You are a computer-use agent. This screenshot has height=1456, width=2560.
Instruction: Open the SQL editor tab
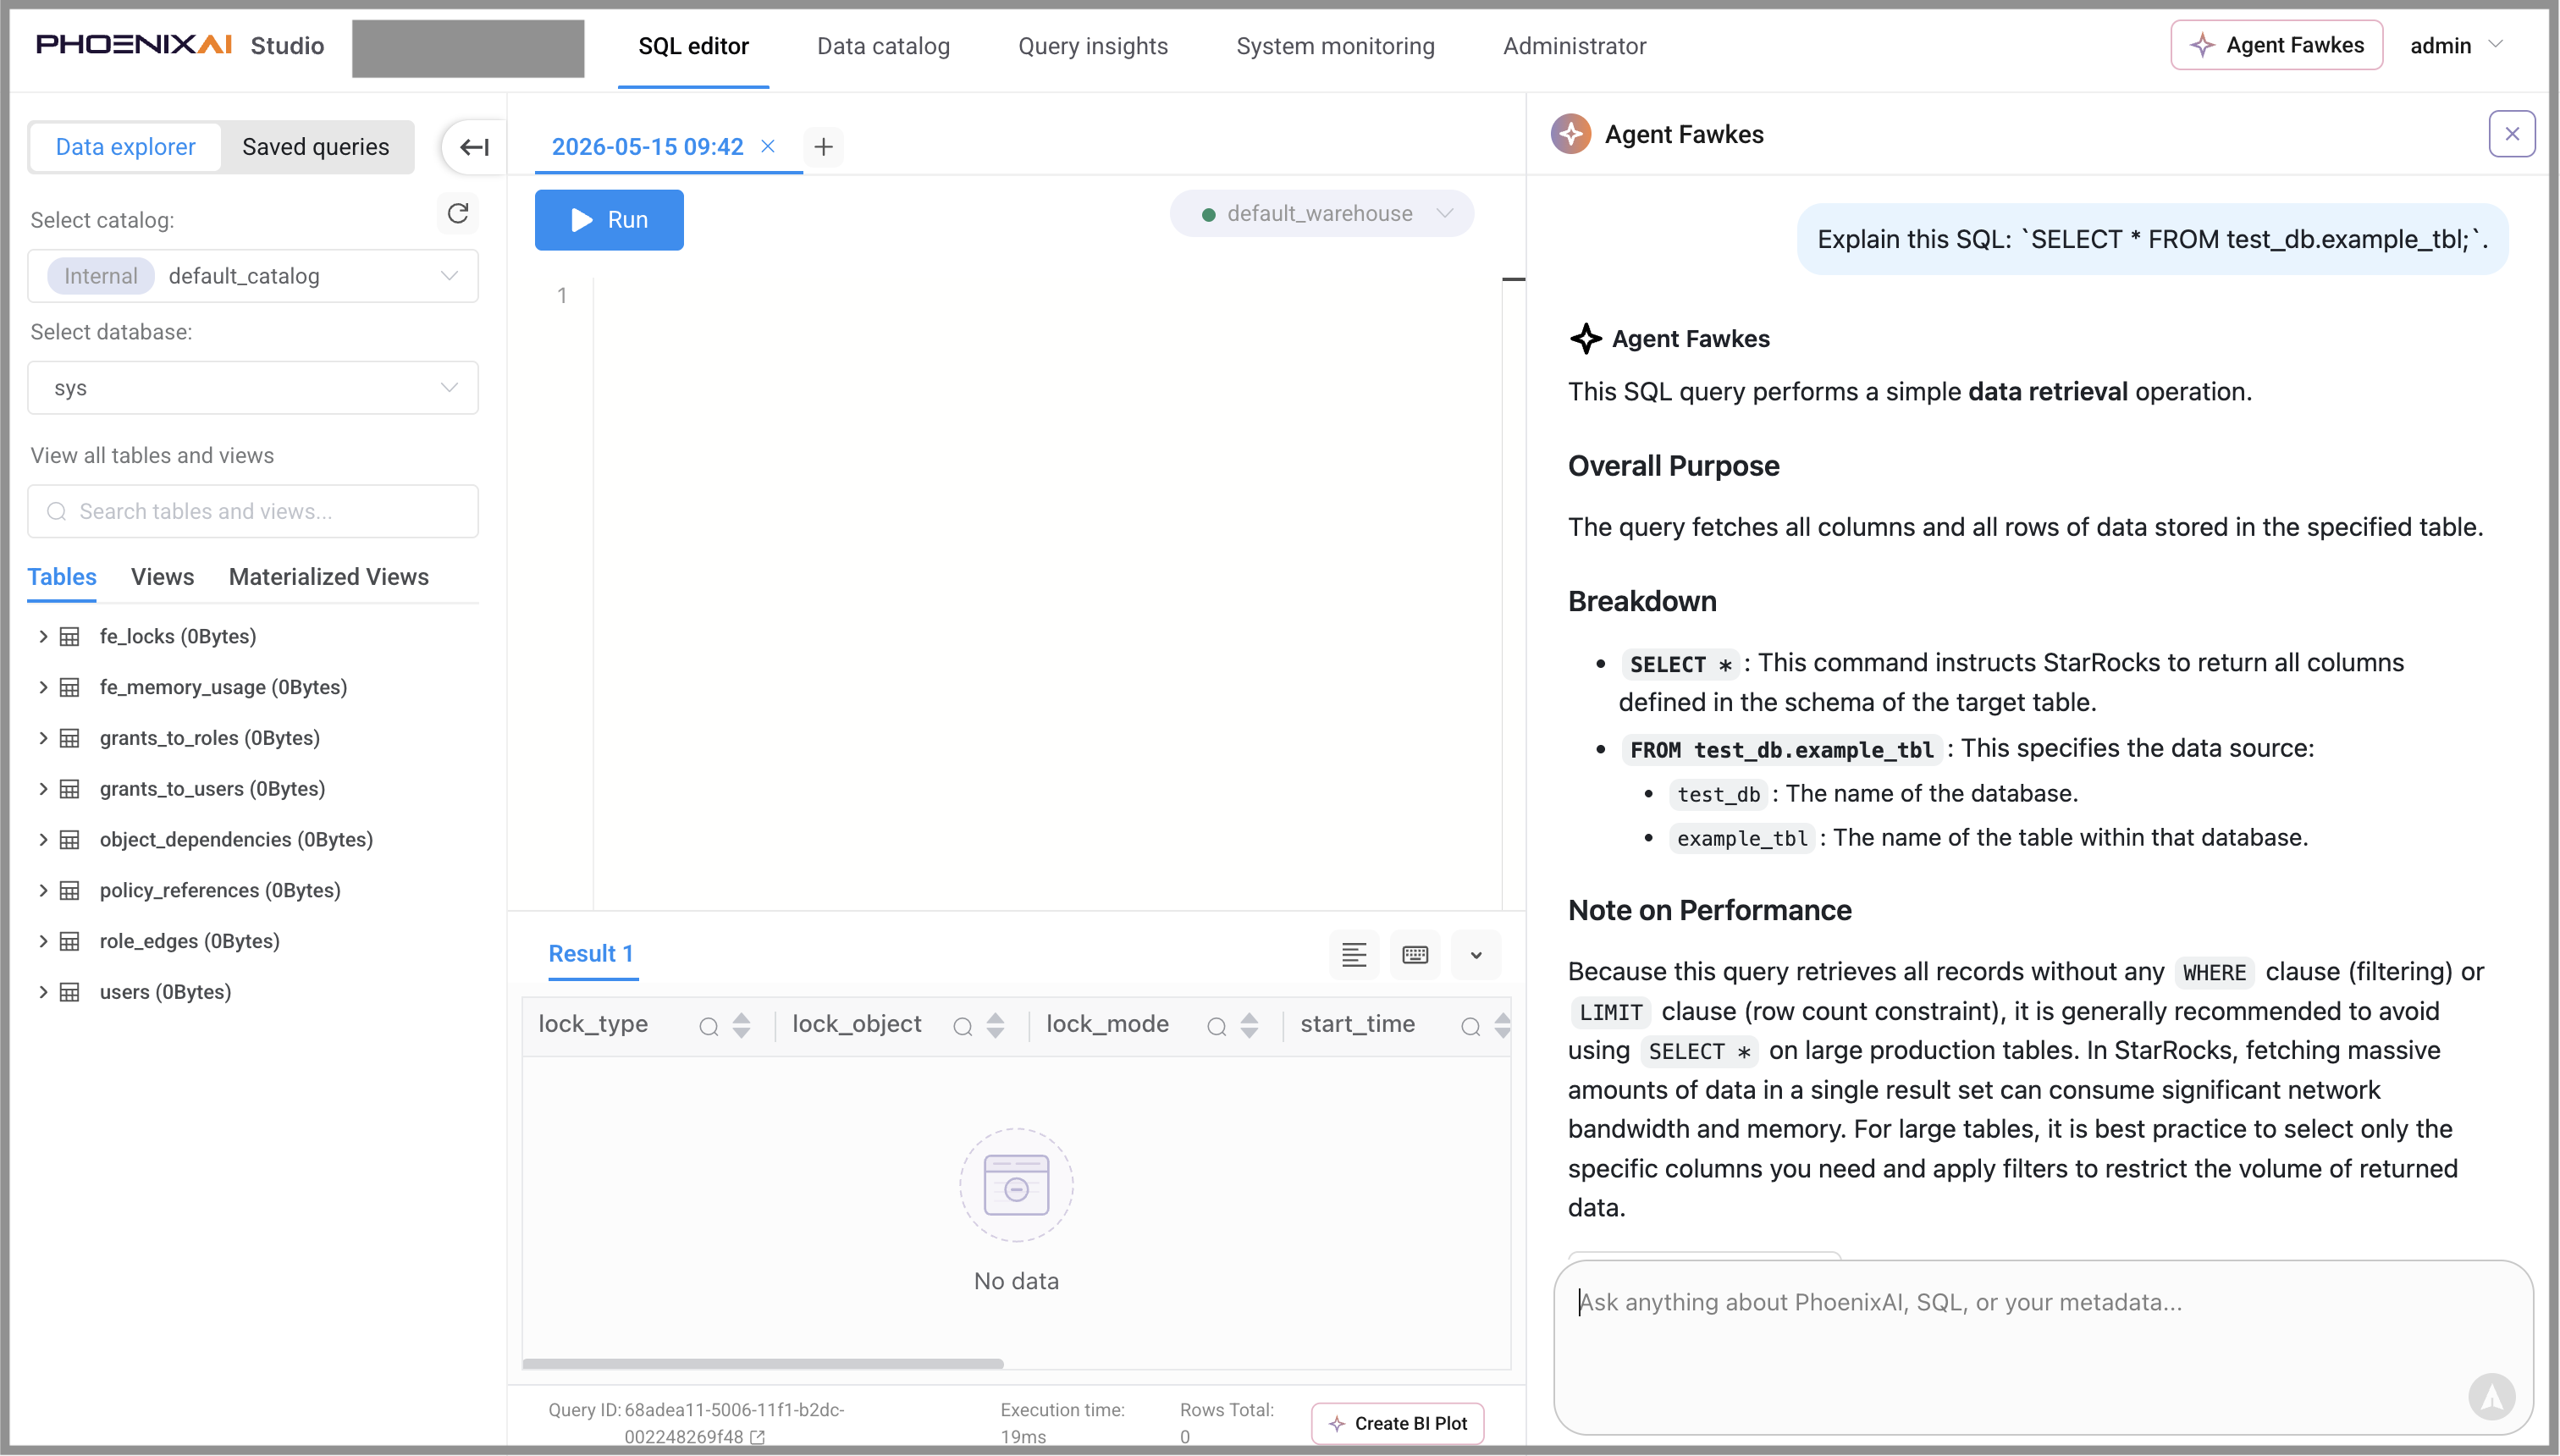pos(693,46)
